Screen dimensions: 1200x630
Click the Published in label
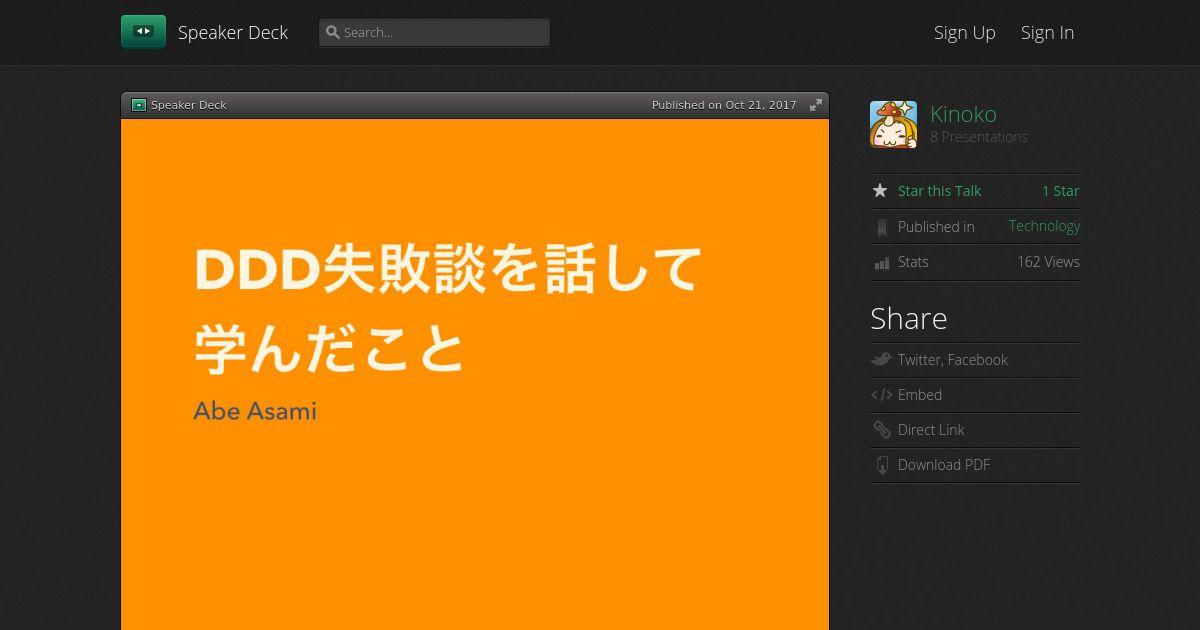[936, 227]
